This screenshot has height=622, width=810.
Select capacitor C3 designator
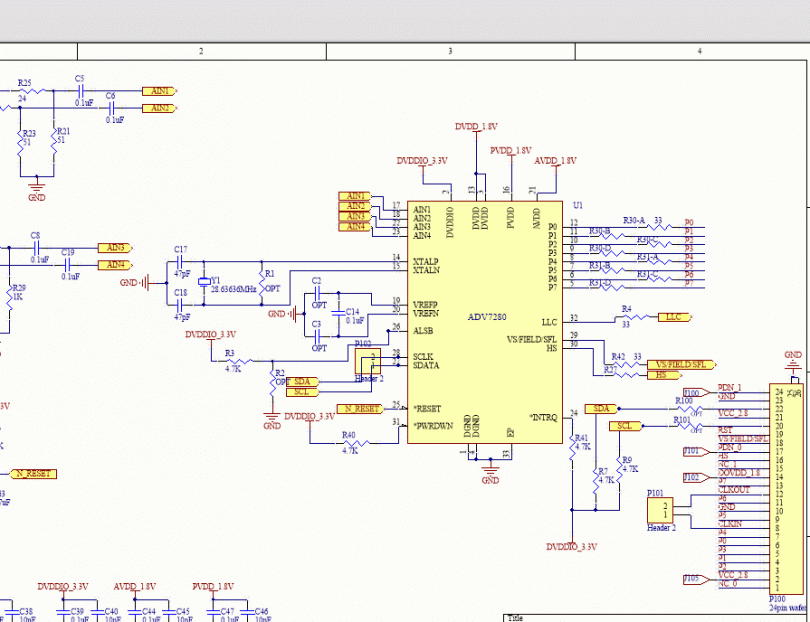pyautogui.click(x=317, y=324)
